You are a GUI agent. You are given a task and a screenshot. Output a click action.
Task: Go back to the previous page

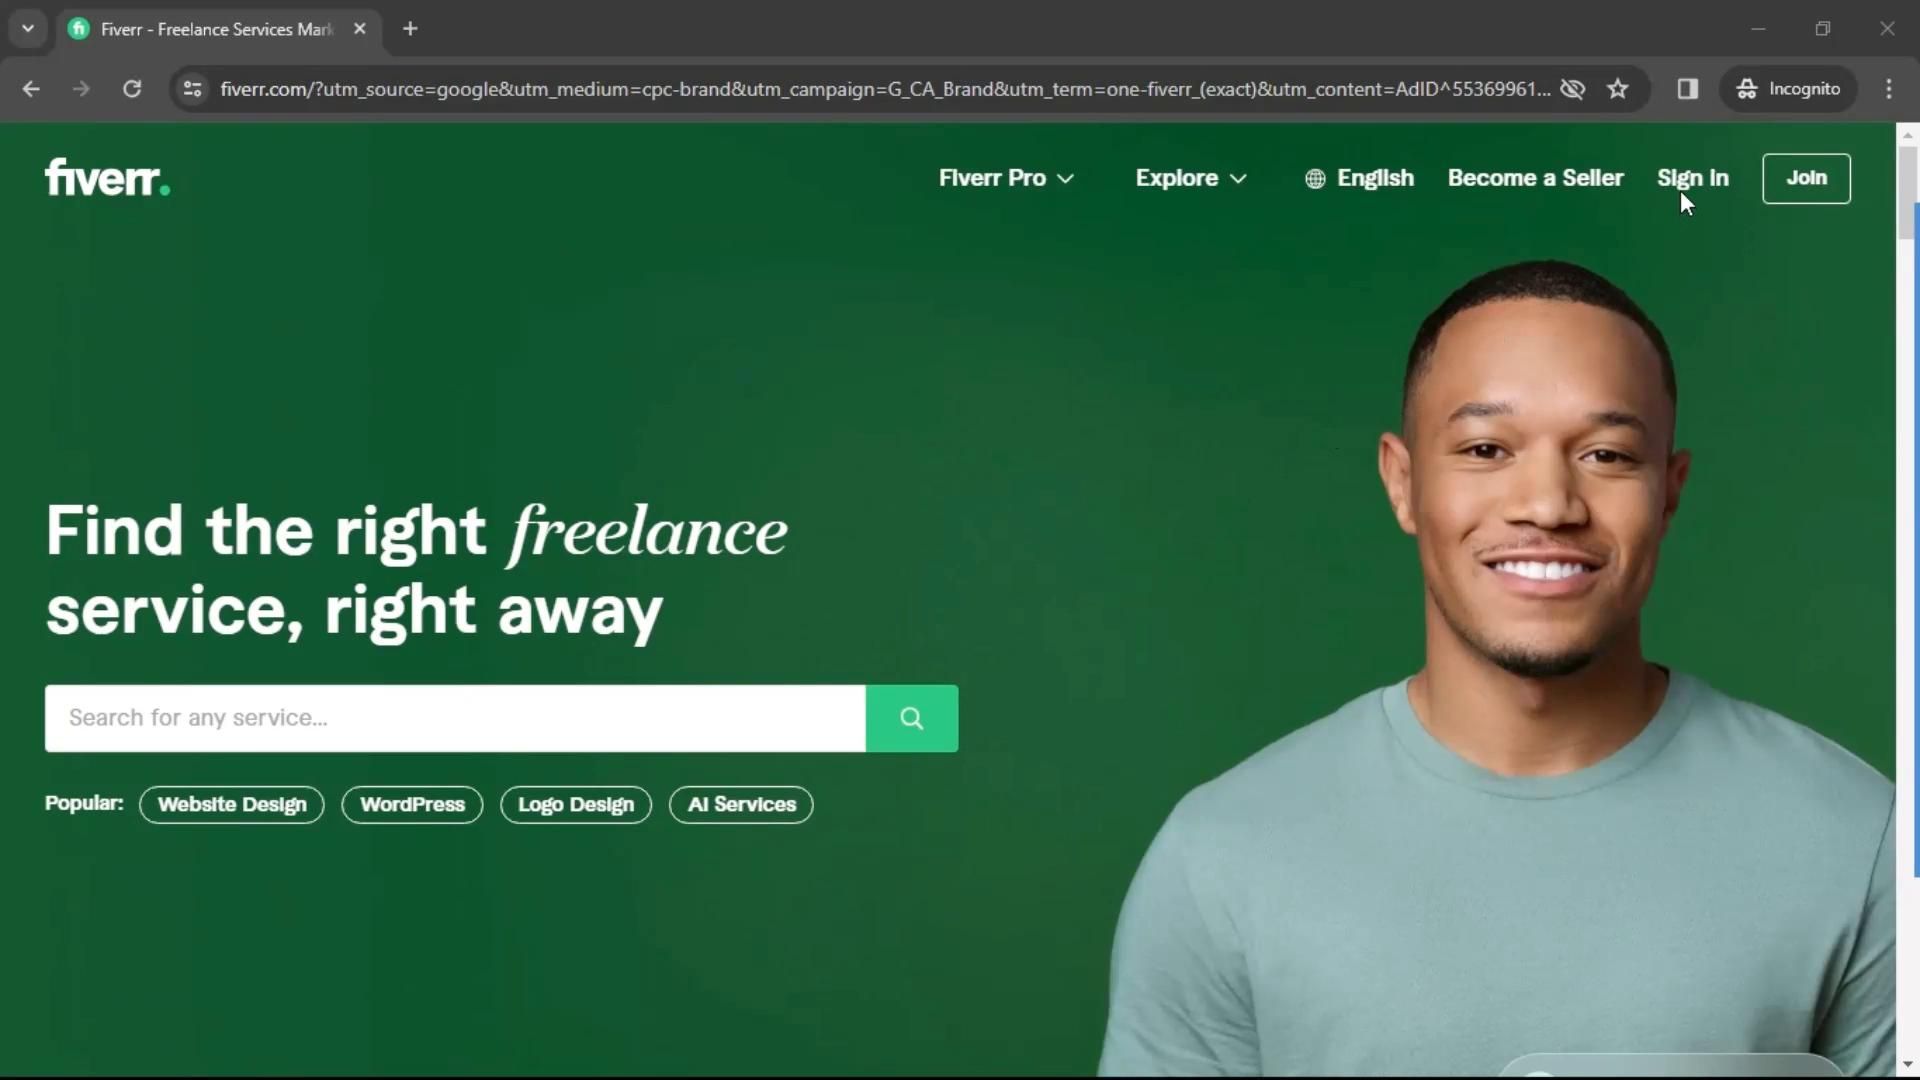(31, 89)
